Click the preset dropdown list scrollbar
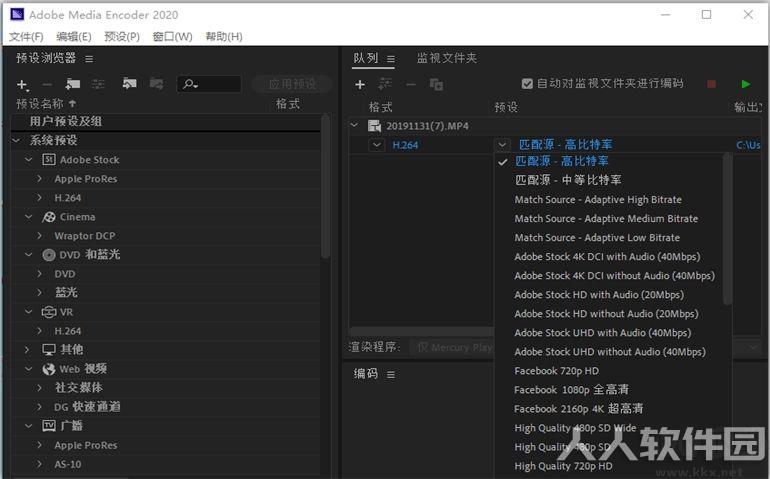This screenshot has width=770, height=479. 727,228
